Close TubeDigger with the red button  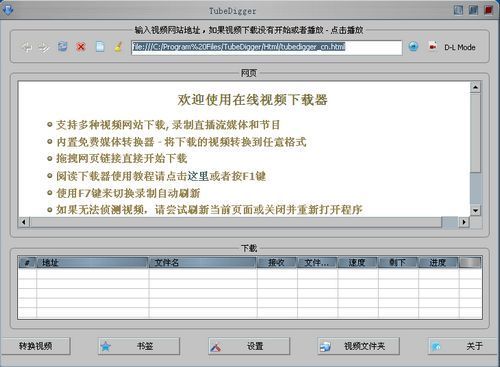(x=489, y=10)
